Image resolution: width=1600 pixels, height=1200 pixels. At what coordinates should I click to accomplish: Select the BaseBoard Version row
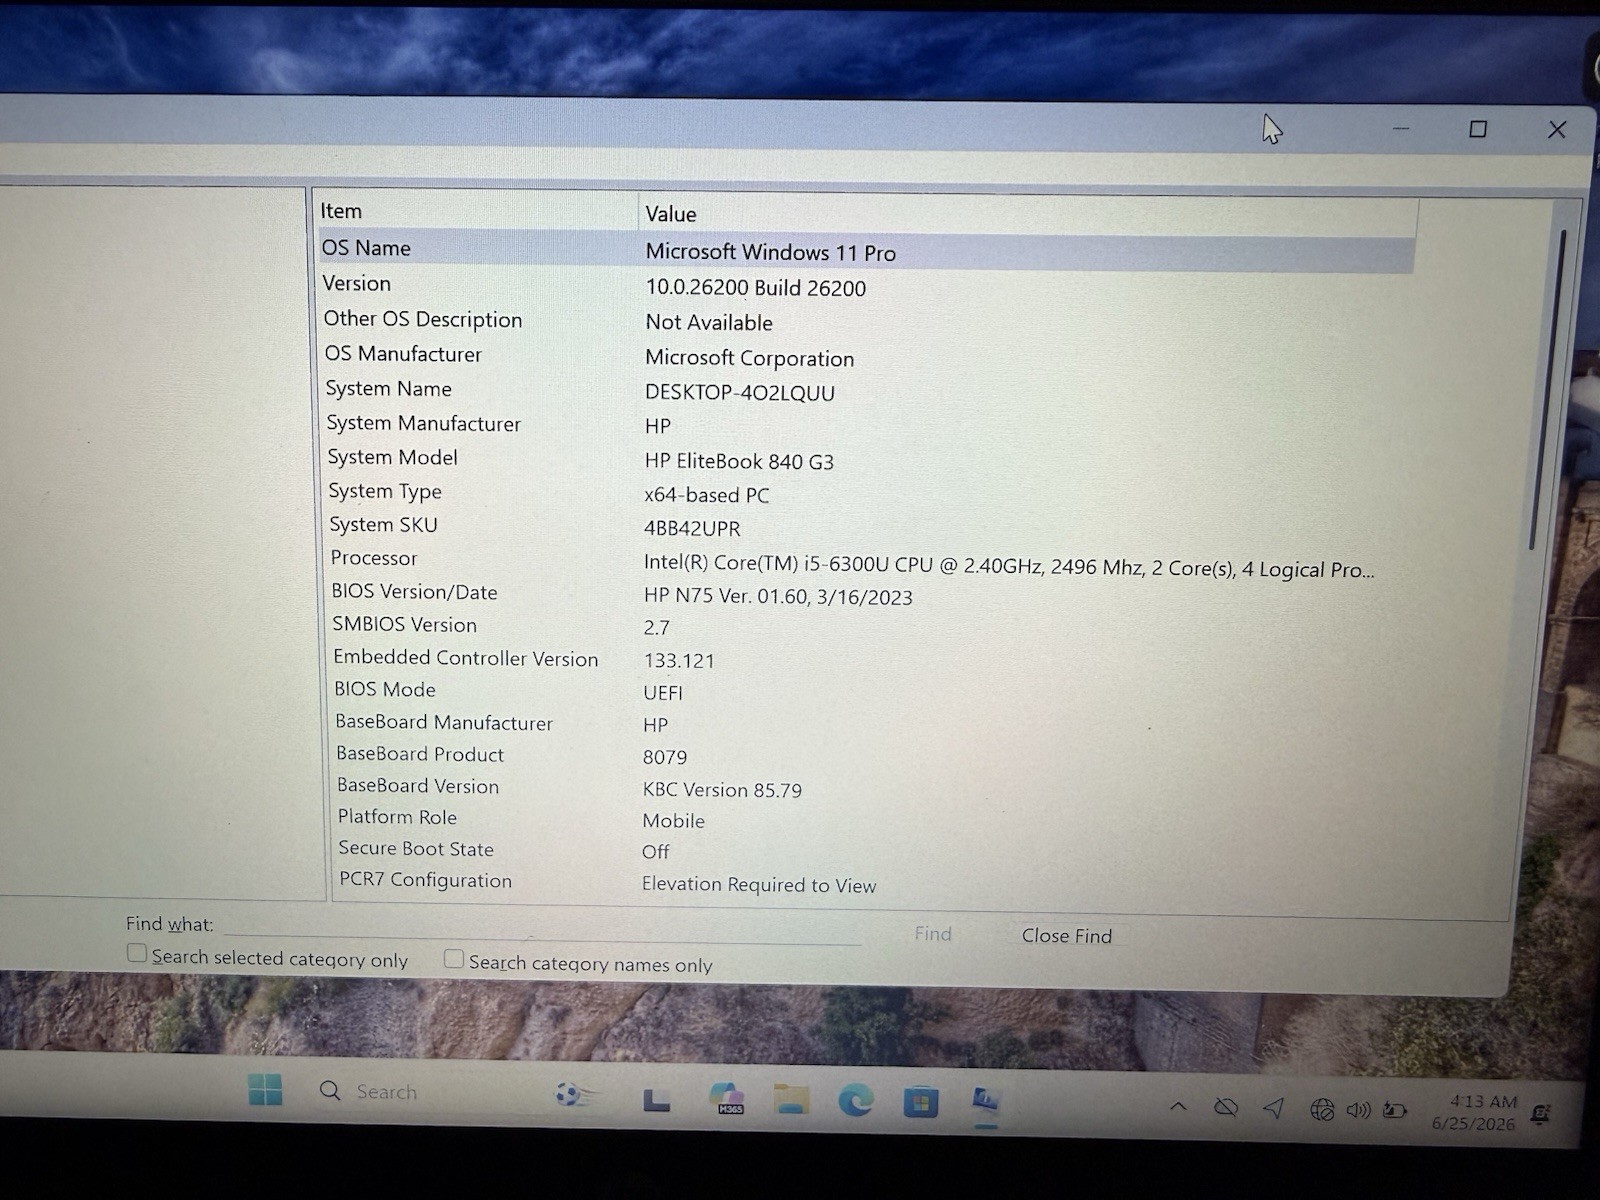(867, 787)
